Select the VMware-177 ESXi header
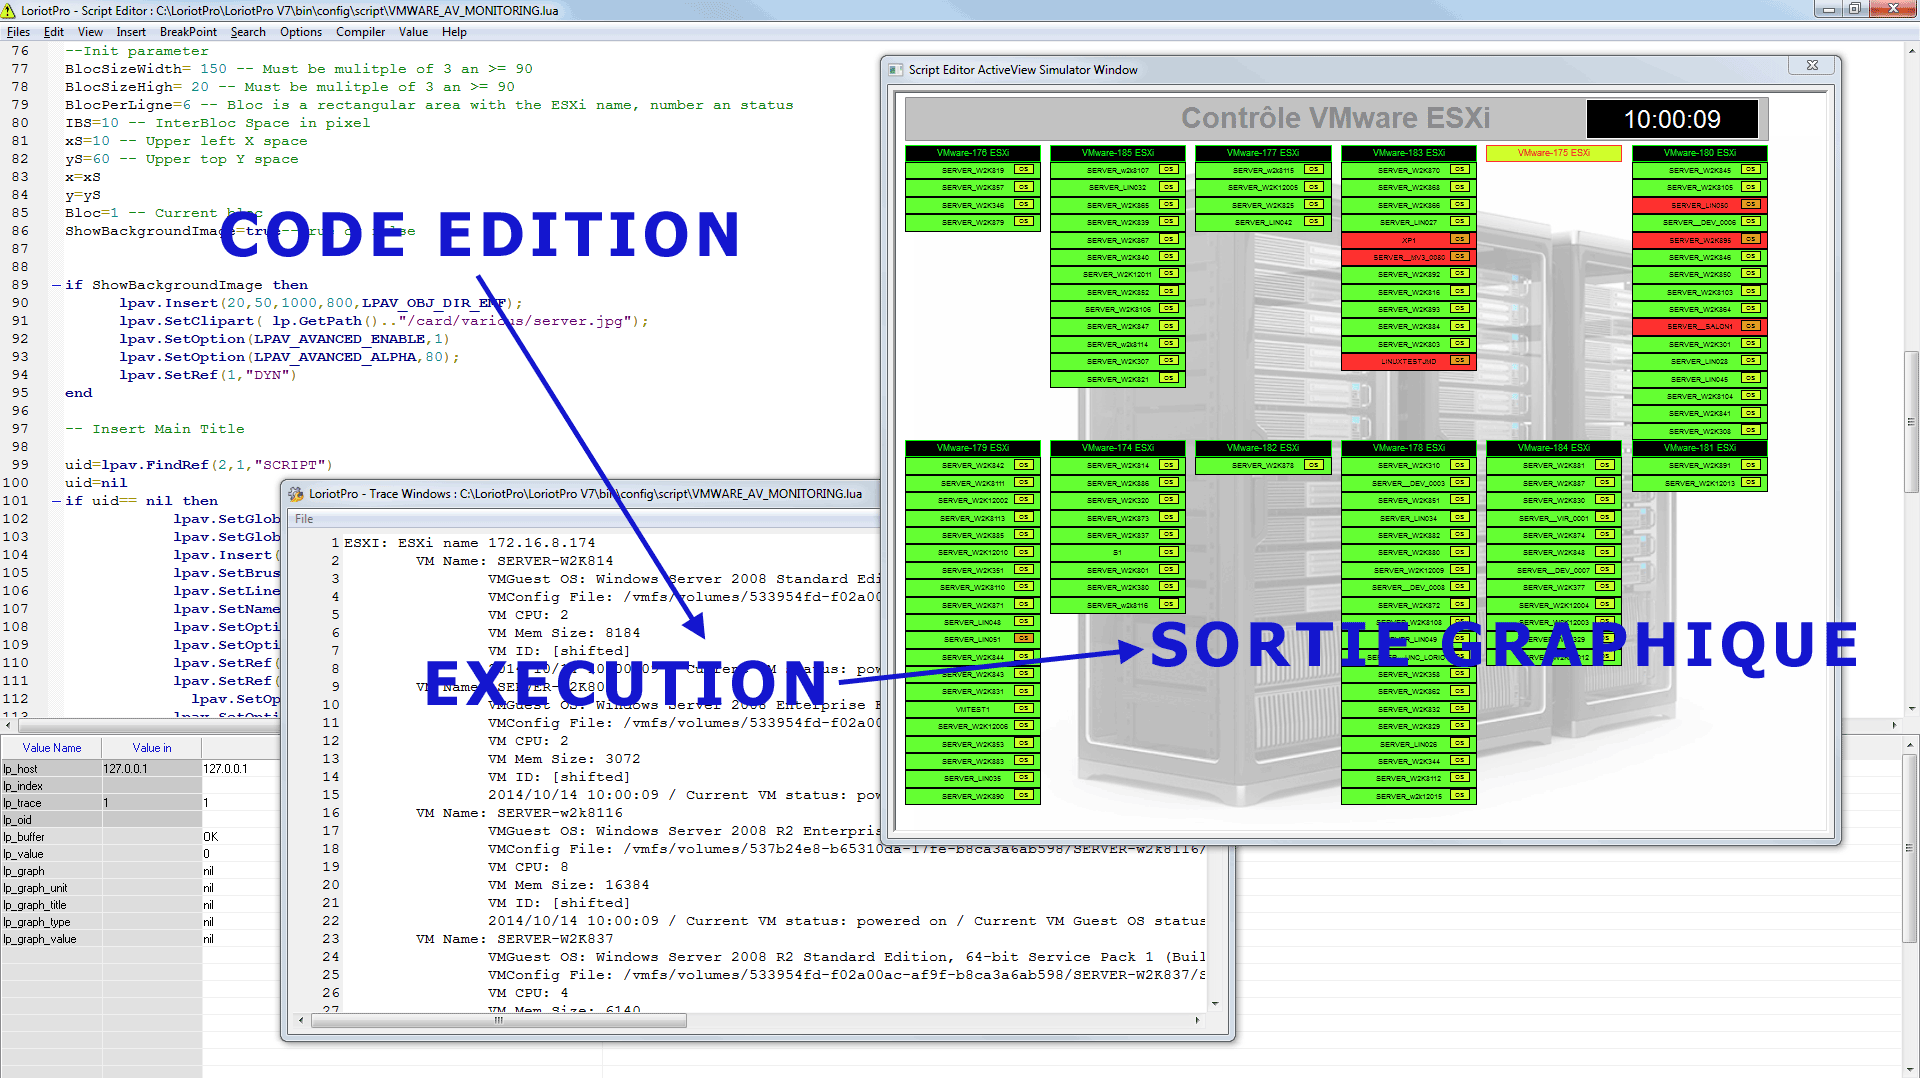The height and width of the screenshot is (1078, 1920). pos(1263,153)
